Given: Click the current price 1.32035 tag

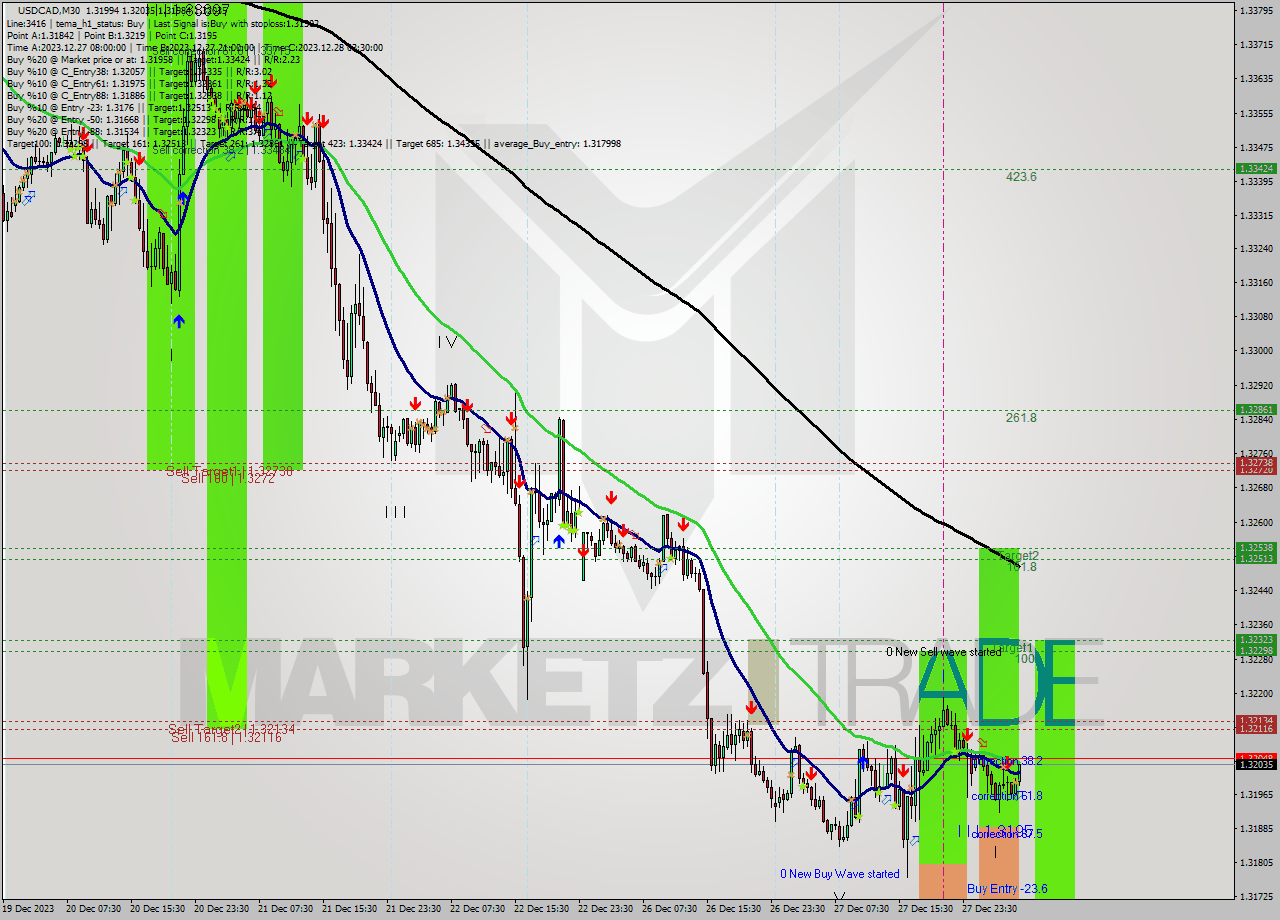Looking at the screenshot, I should 1256,765.
